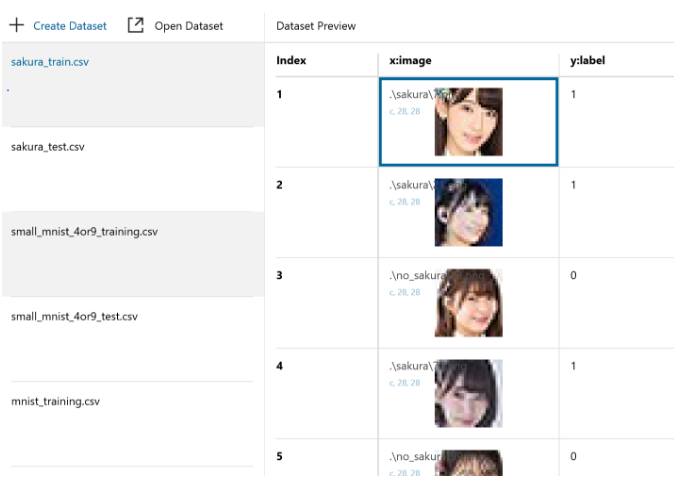674x490 pixels.
Task: Click the Create Dataset label
Action: pyautogui.click(x=70, y=26)
